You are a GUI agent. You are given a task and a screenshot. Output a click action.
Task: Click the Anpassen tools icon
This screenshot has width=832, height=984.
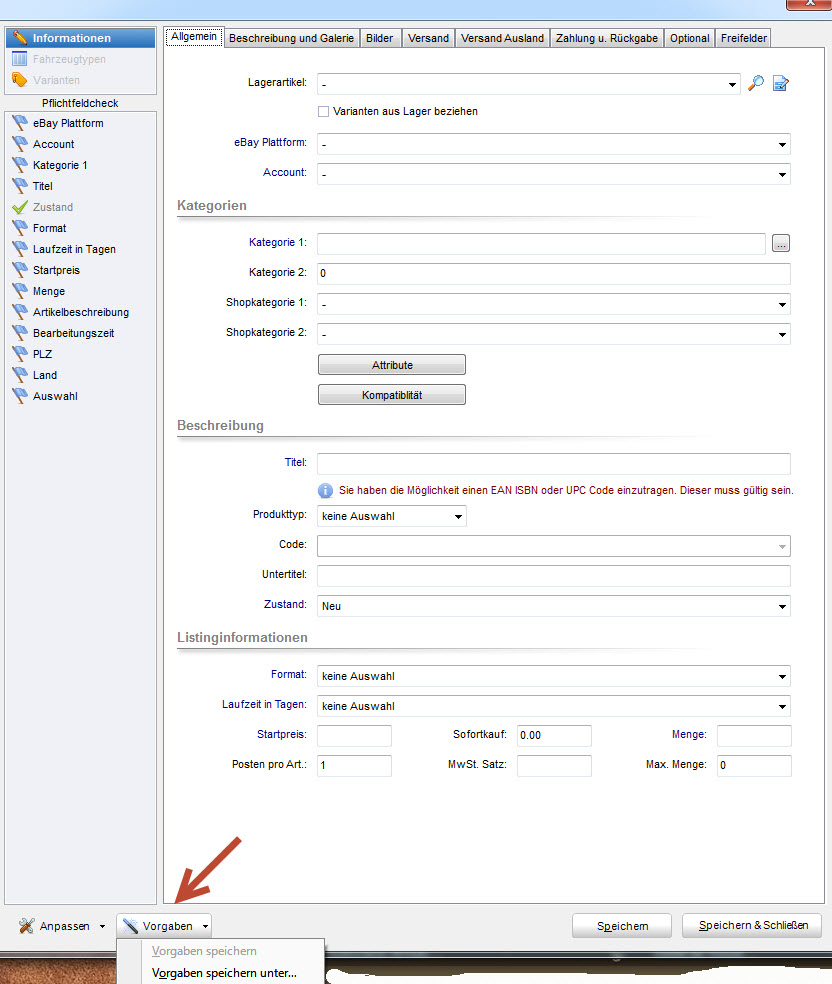[x=27, y=926]
